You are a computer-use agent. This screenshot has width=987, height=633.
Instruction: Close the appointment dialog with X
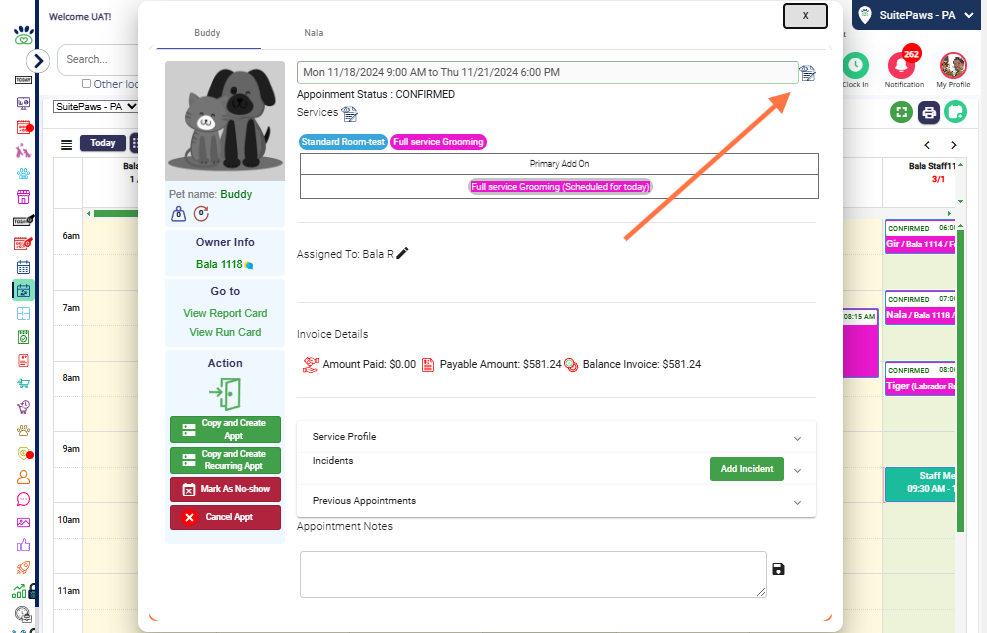[x=805, y=16]
